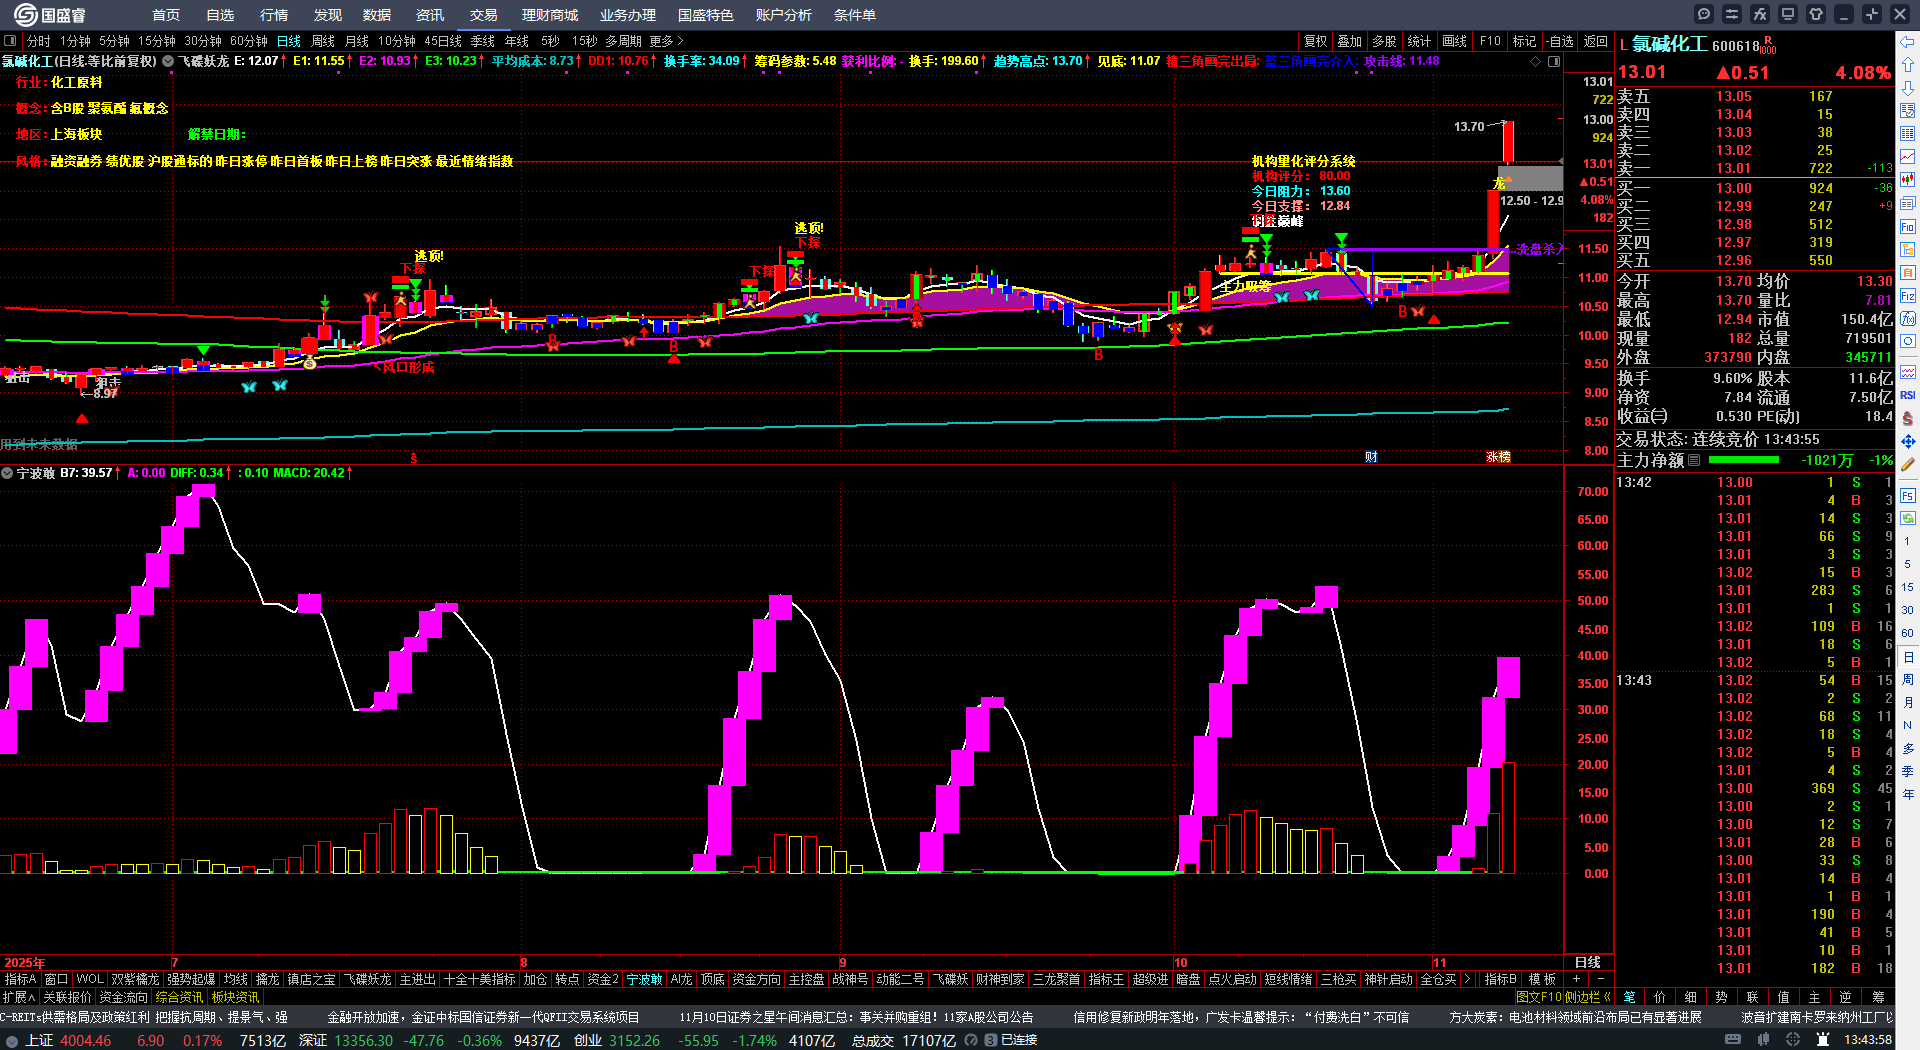Toggle the 日线 period button

(x=289, y=41)
